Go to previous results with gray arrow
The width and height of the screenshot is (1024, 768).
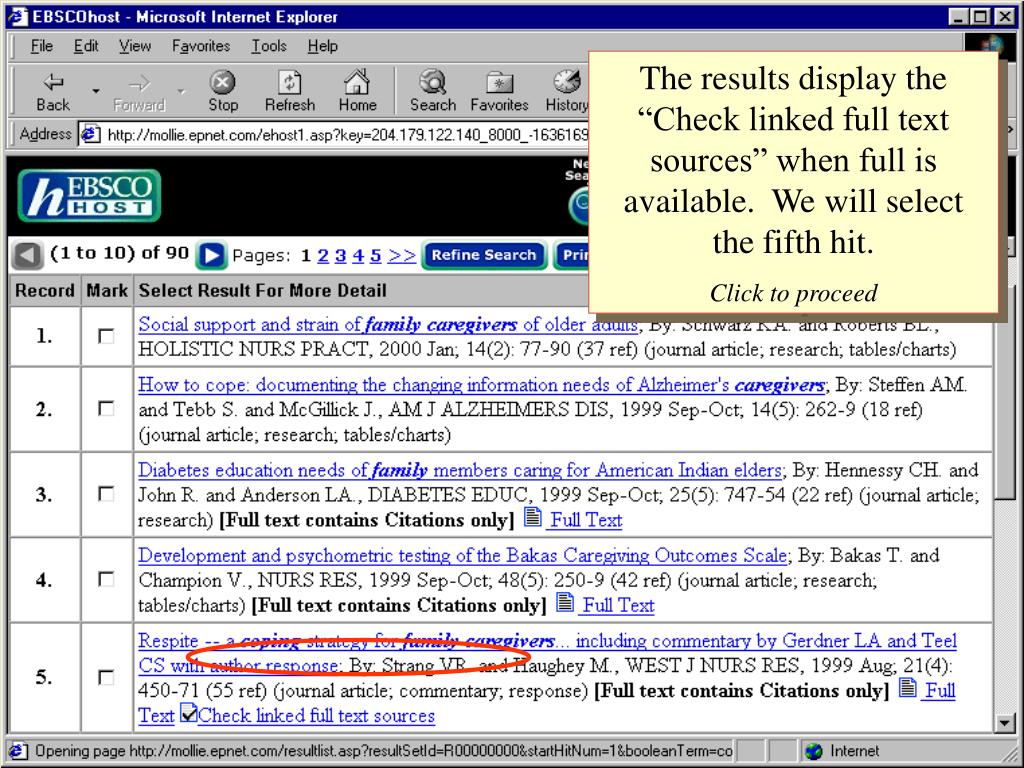tap(27, 255)
